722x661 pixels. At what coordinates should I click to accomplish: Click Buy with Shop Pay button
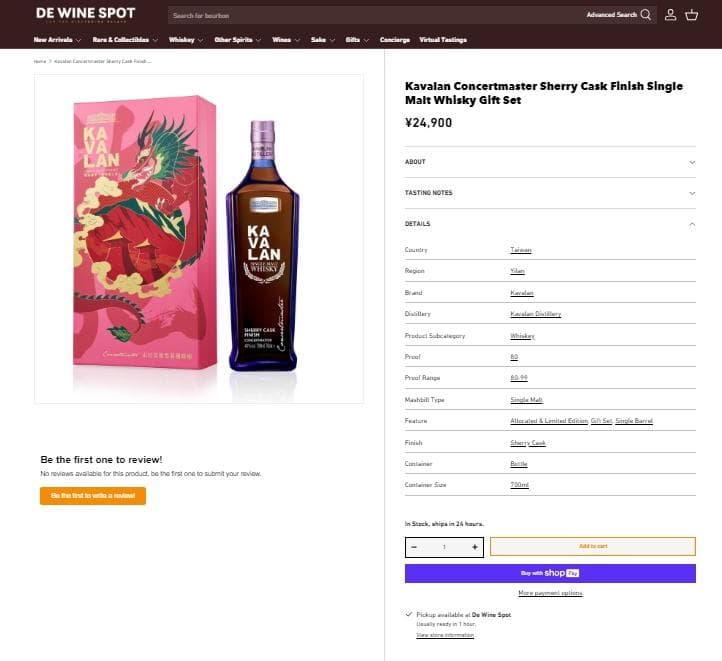(550, 573)
